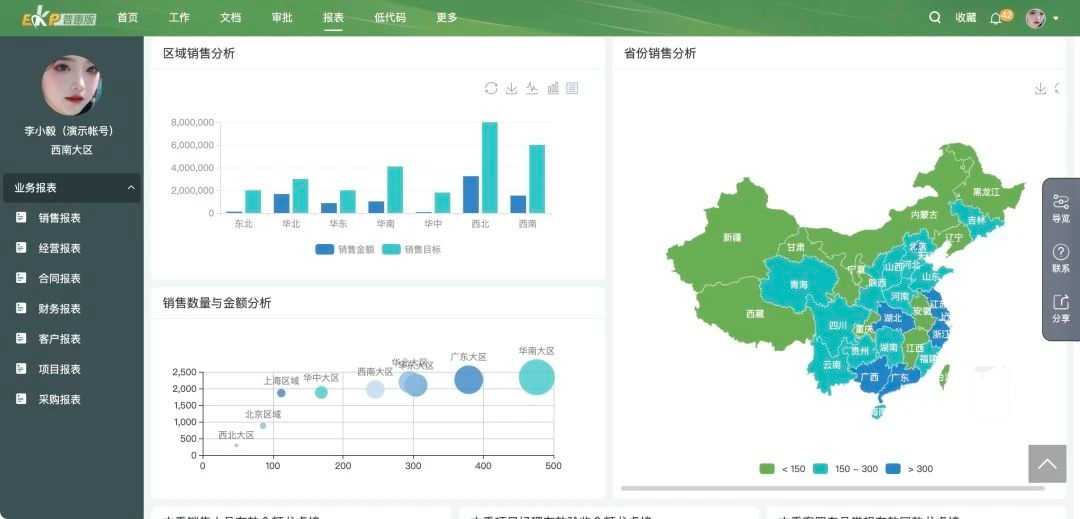
Task: Open the data view icon on 区域销售分析
Action: pyautogui.click(x=572, y=88)
